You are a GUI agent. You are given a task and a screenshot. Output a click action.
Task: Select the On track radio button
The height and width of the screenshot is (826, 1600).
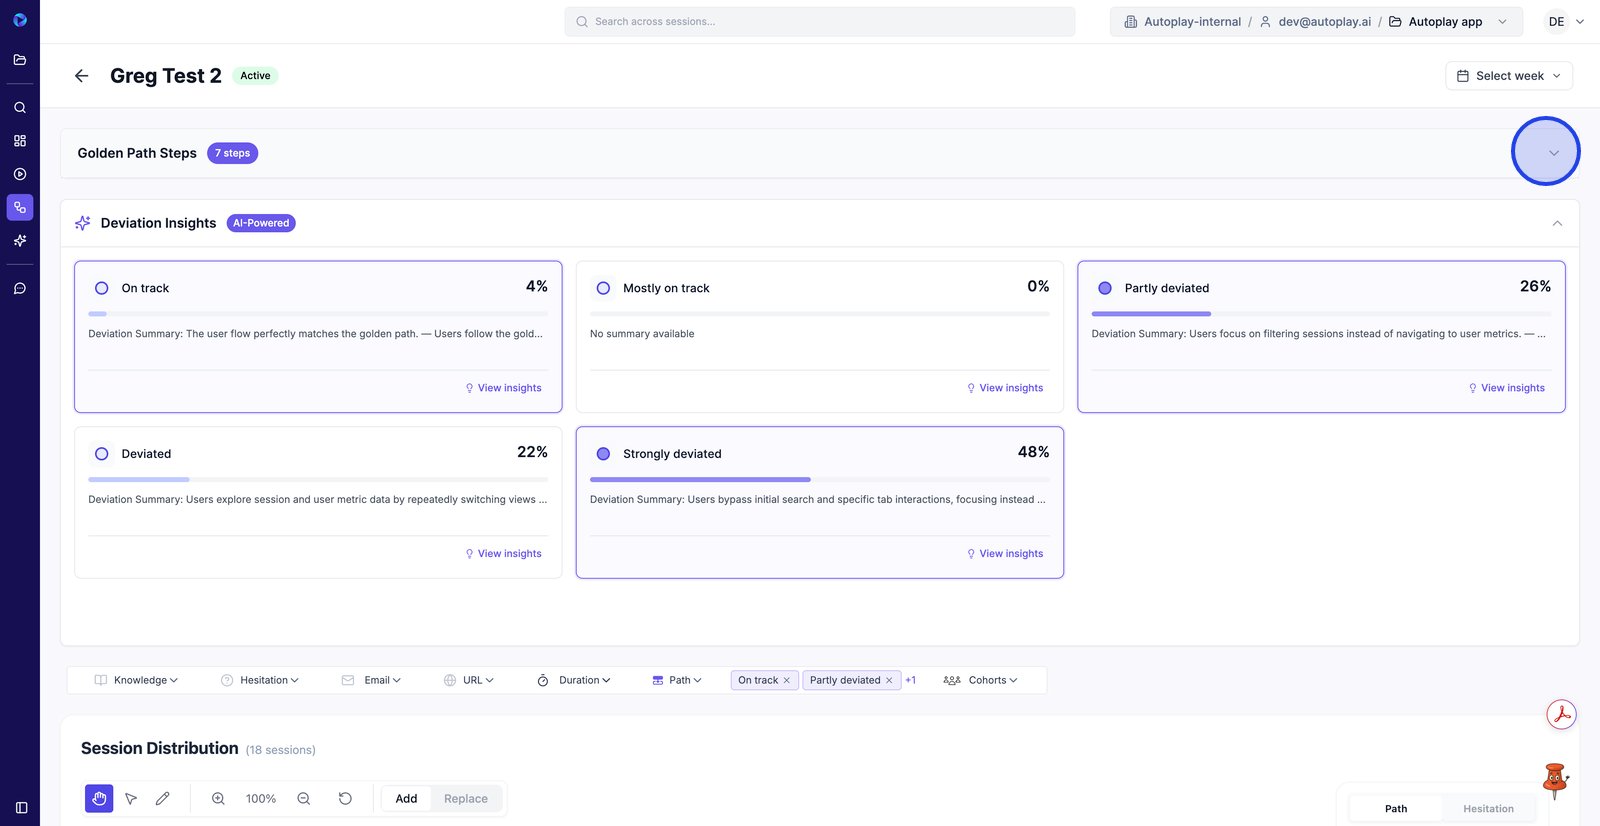click(x=102, y=288)
